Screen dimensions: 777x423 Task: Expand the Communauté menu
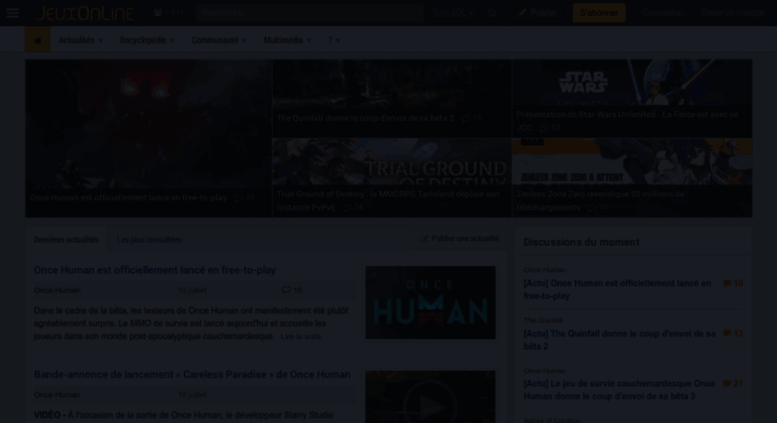pos(219,40)
